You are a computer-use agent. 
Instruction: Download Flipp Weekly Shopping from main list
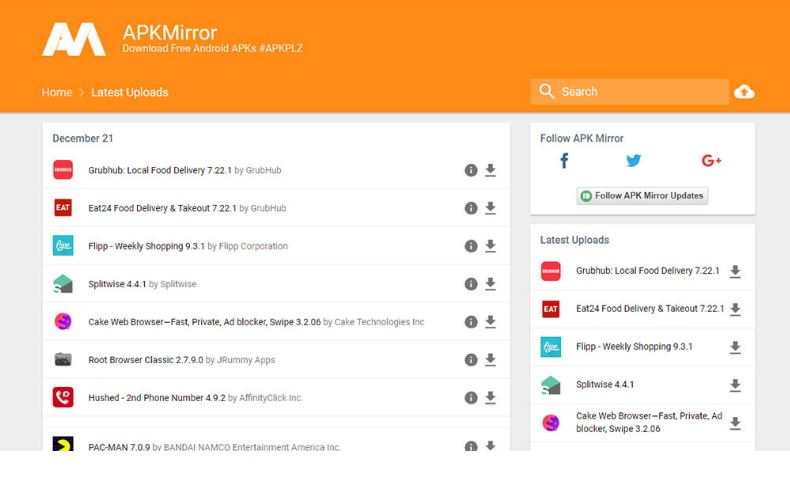tap(490, 246)
